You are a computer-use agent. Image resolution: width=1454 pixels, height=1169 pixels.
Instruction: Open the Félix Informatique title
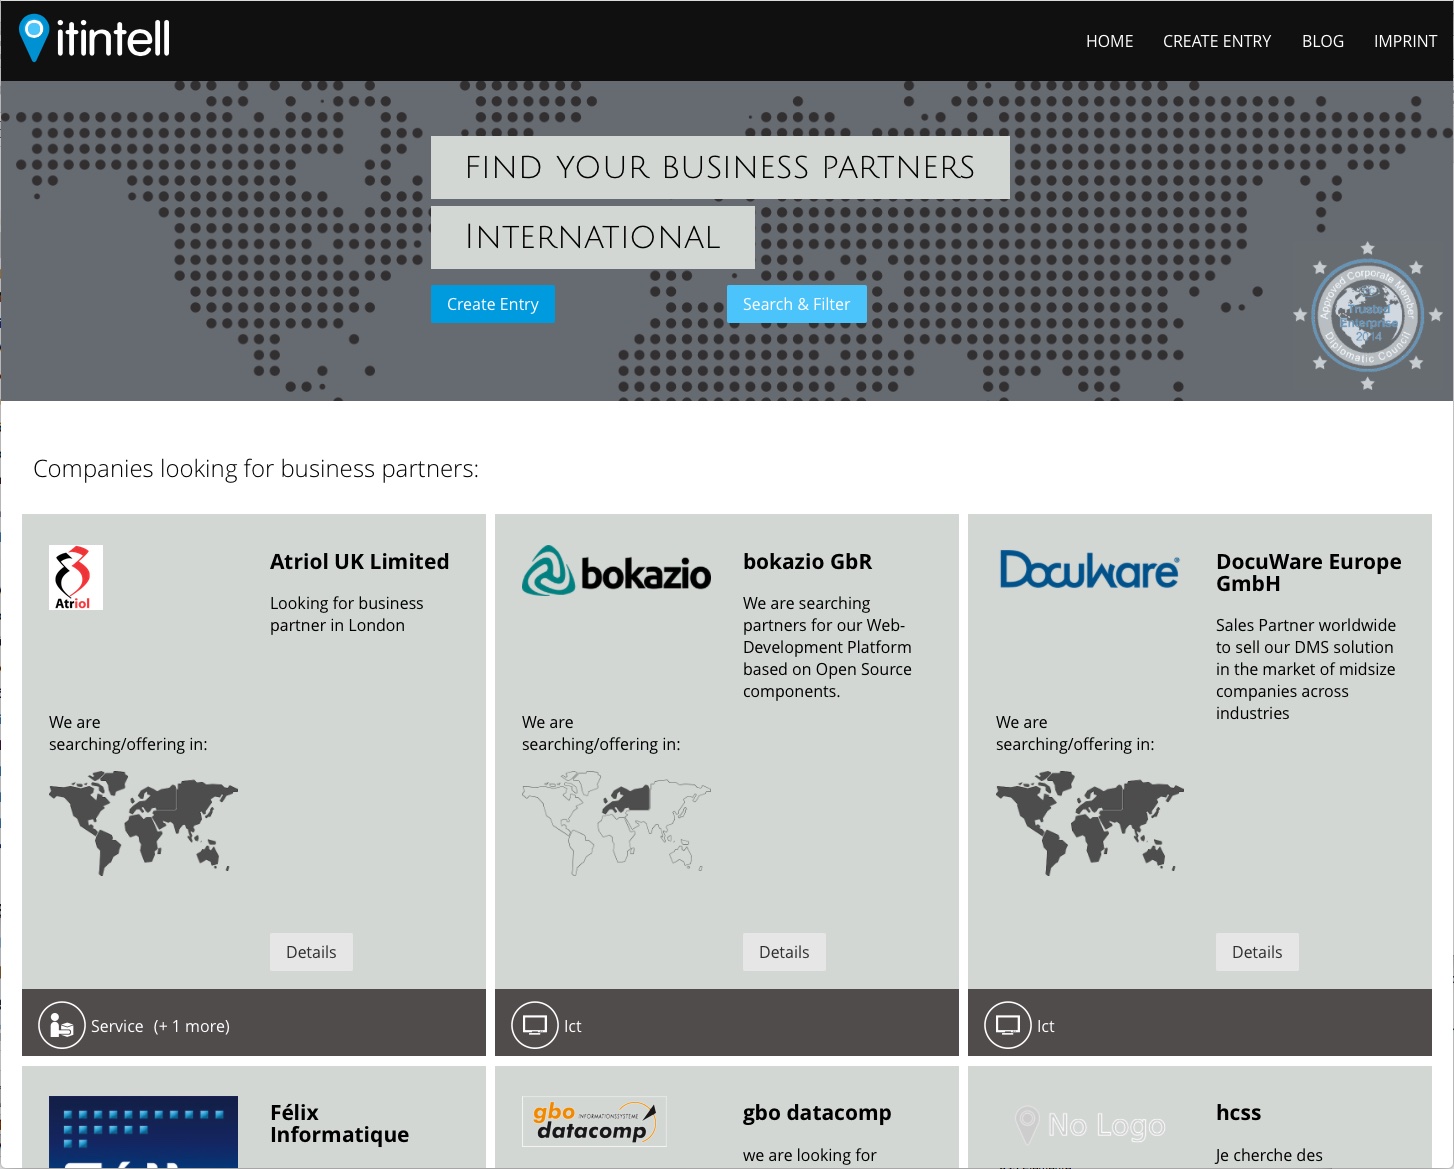click(339, 1124)
